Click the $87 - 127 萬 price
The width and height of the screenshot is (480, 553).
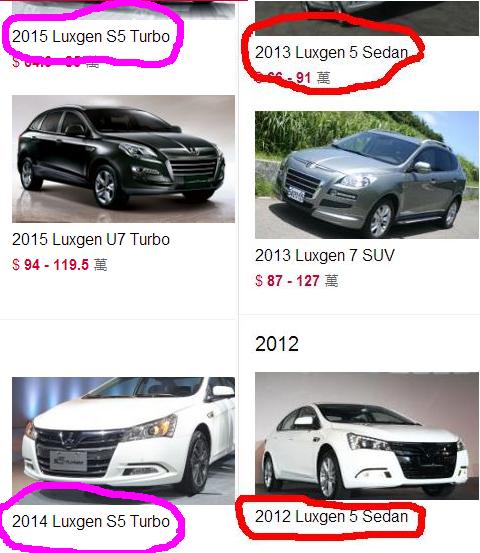[x=296, y=281]
